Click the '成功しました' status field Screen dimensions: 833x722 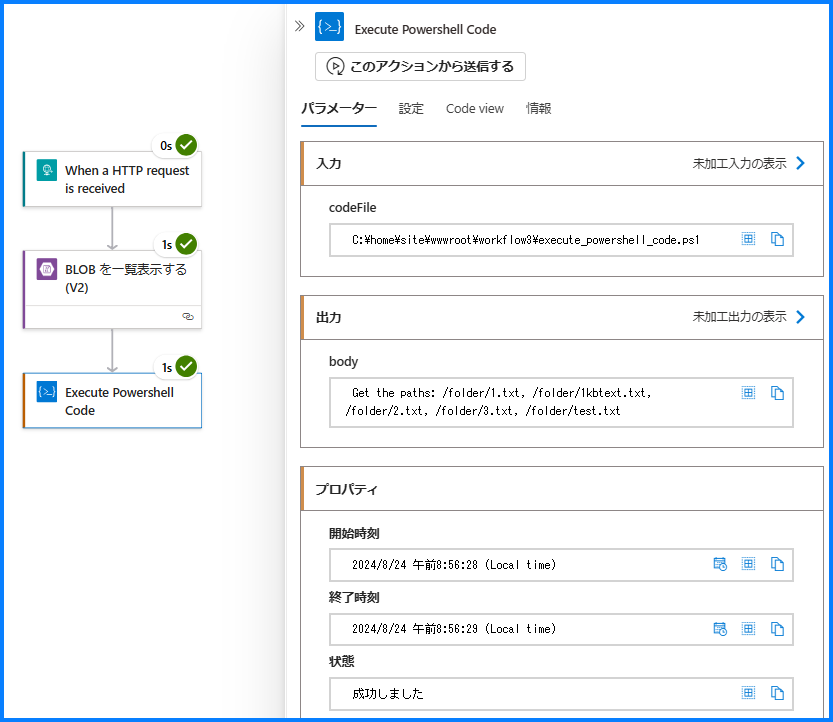point(561,694)
